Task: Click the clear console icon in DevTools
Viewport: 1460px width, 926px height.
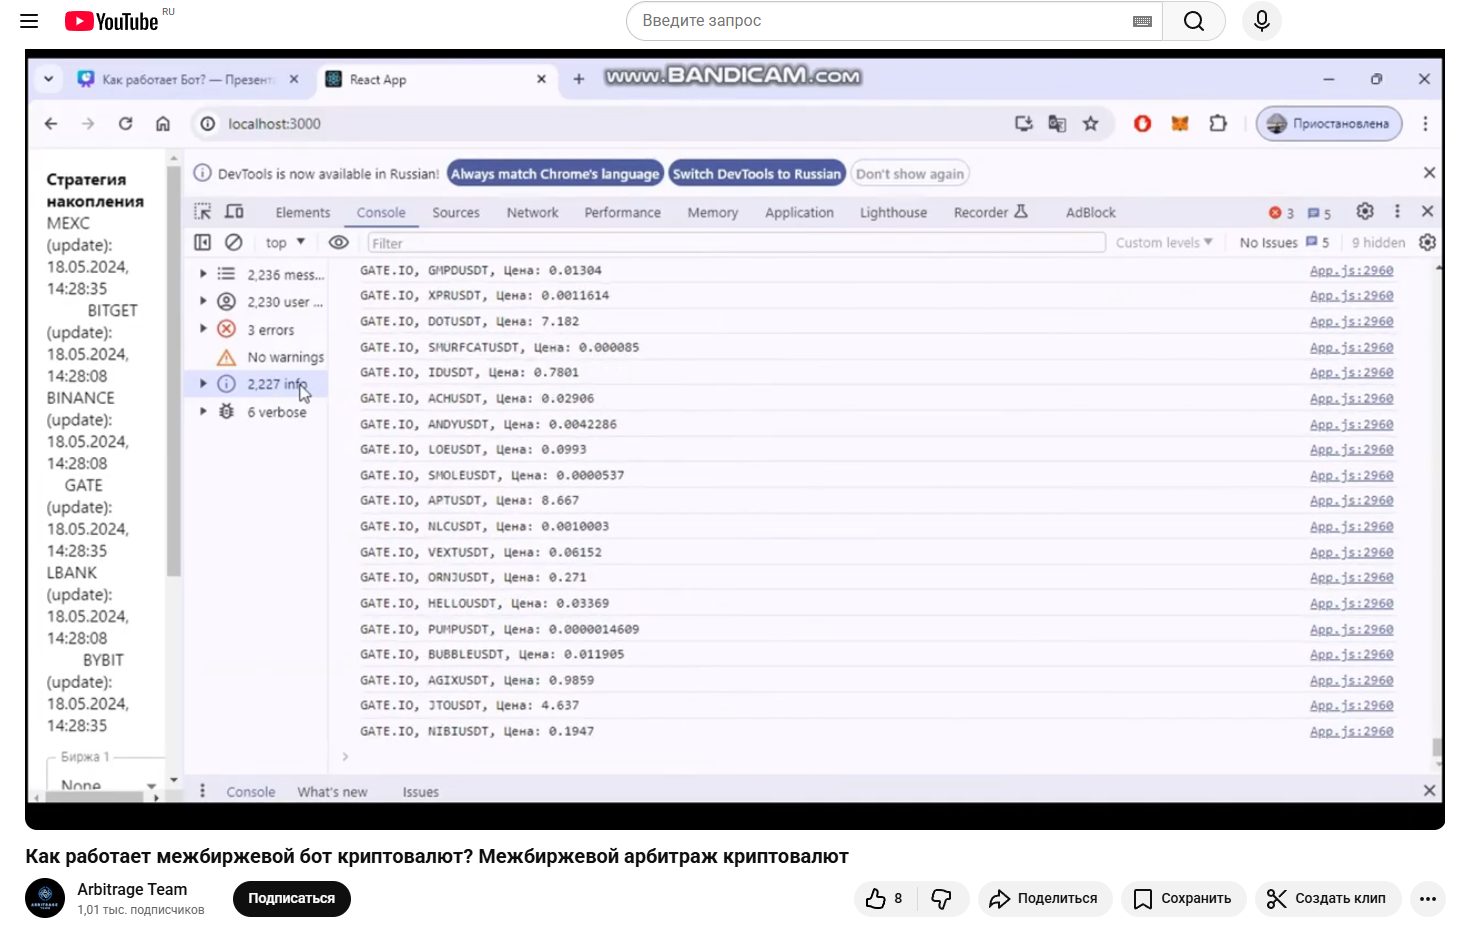Action: point(234,242)
